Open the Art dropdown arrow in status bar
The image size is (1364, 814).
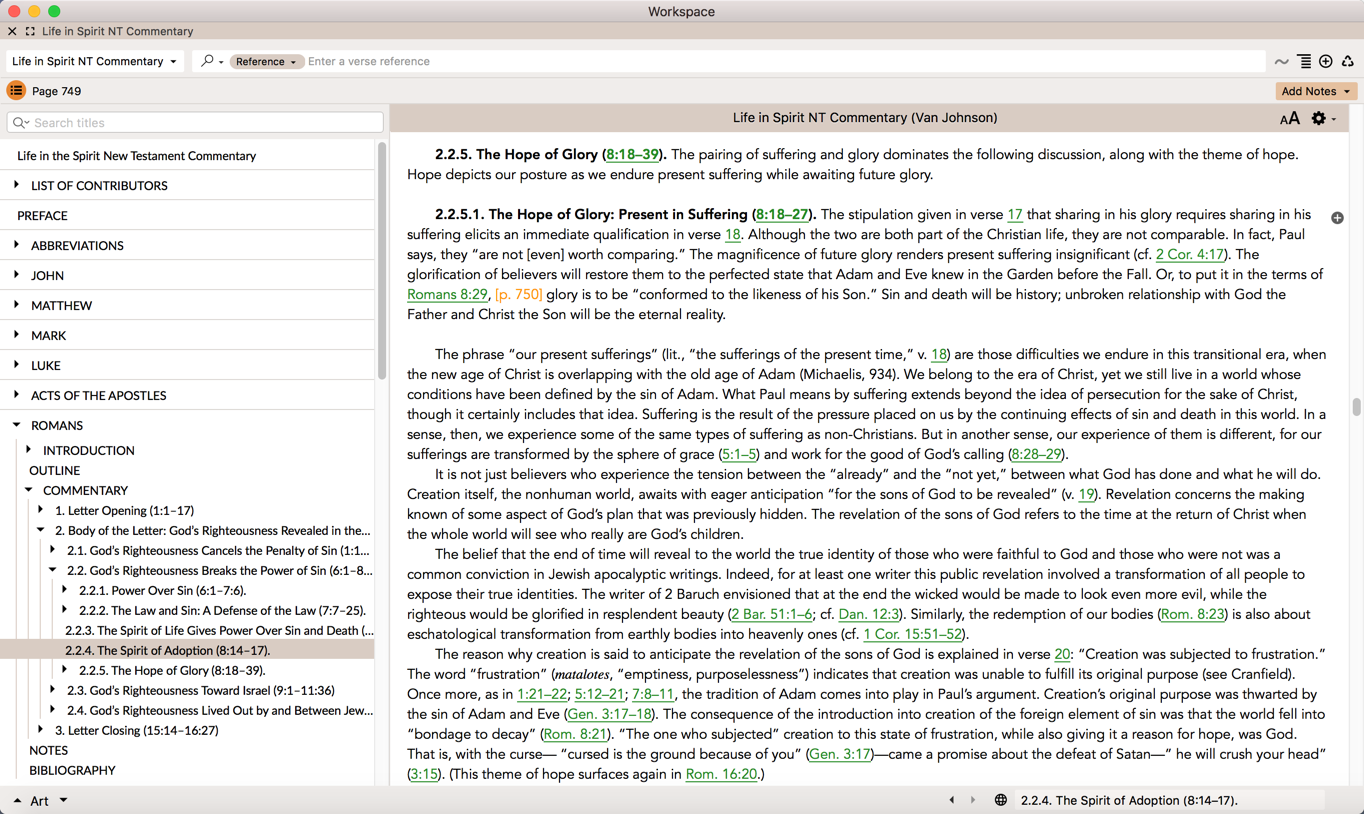pyautogui.click(x=63, y=801)
